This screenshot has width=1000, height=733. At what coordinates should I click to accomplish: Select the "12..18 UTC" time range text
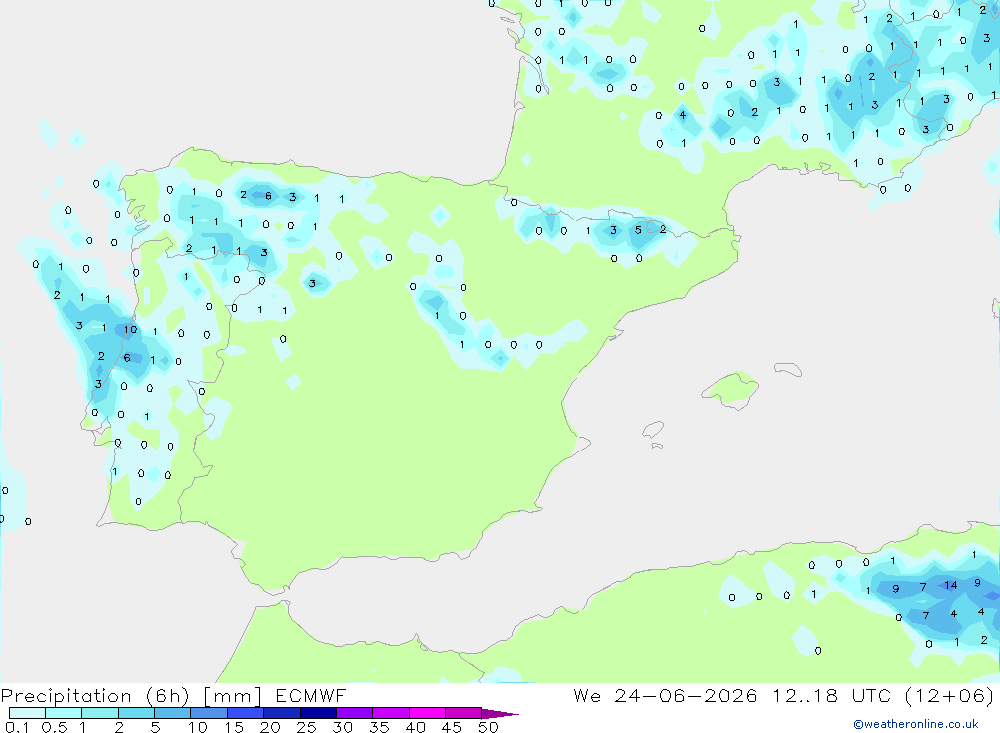pyautogui.click(x=832, y=695)
